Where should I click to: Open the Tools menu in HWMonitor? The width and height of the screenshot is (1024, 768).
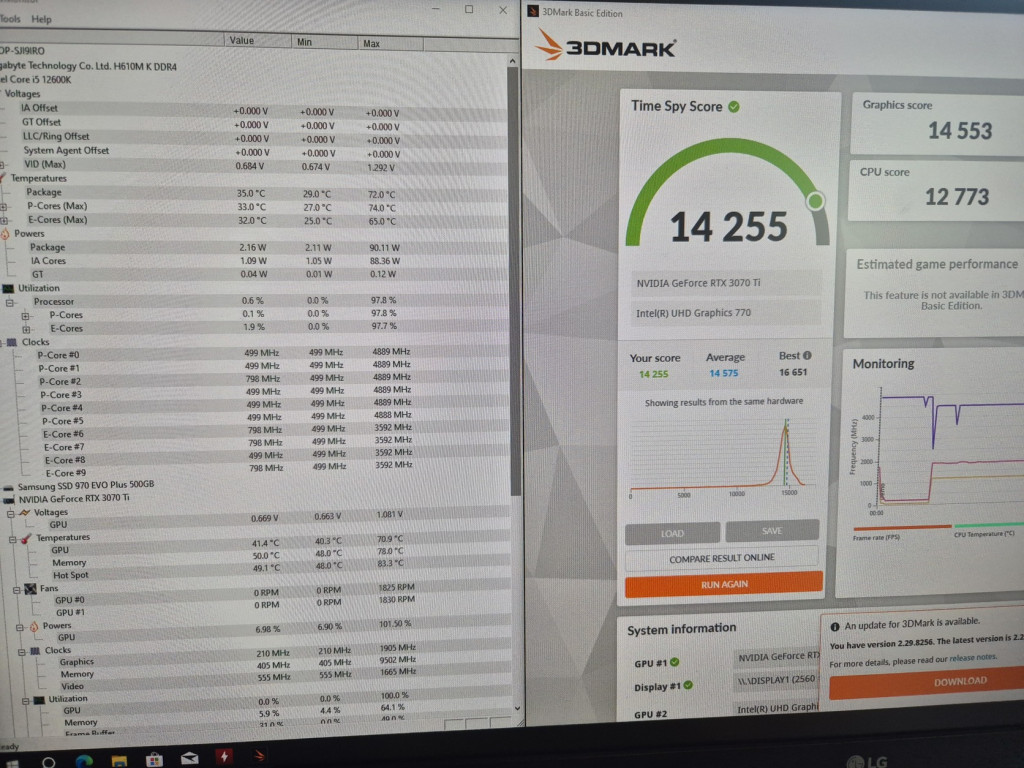click(x=9, y=19)
